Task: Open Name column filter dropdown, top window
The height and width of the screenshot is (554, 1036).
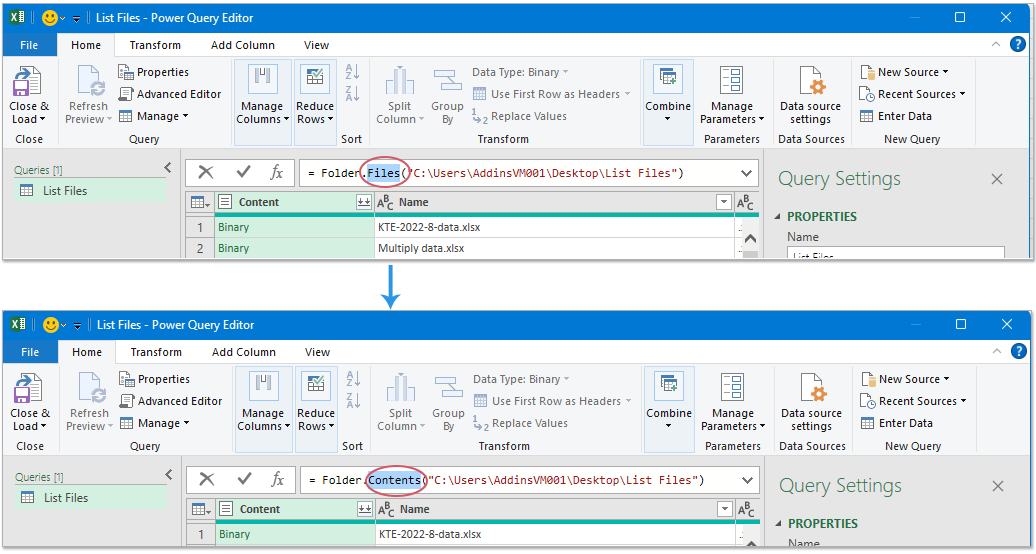Action: tap(724, 202)
